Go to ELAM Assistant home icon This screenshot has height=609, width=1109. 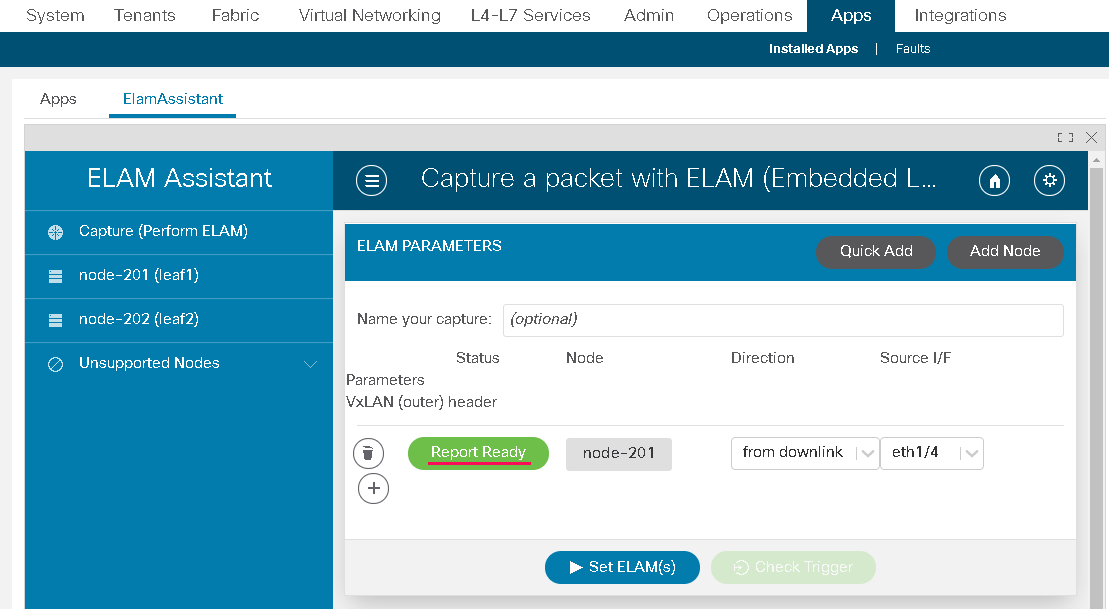pyautogui.click(x=994, y=180)
